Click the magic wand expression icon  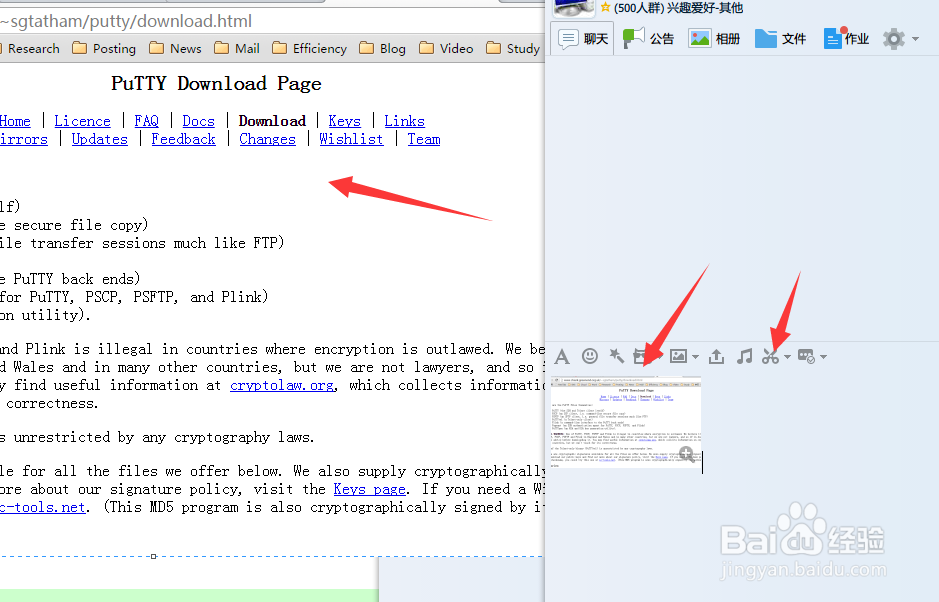(x=616, y=356)
